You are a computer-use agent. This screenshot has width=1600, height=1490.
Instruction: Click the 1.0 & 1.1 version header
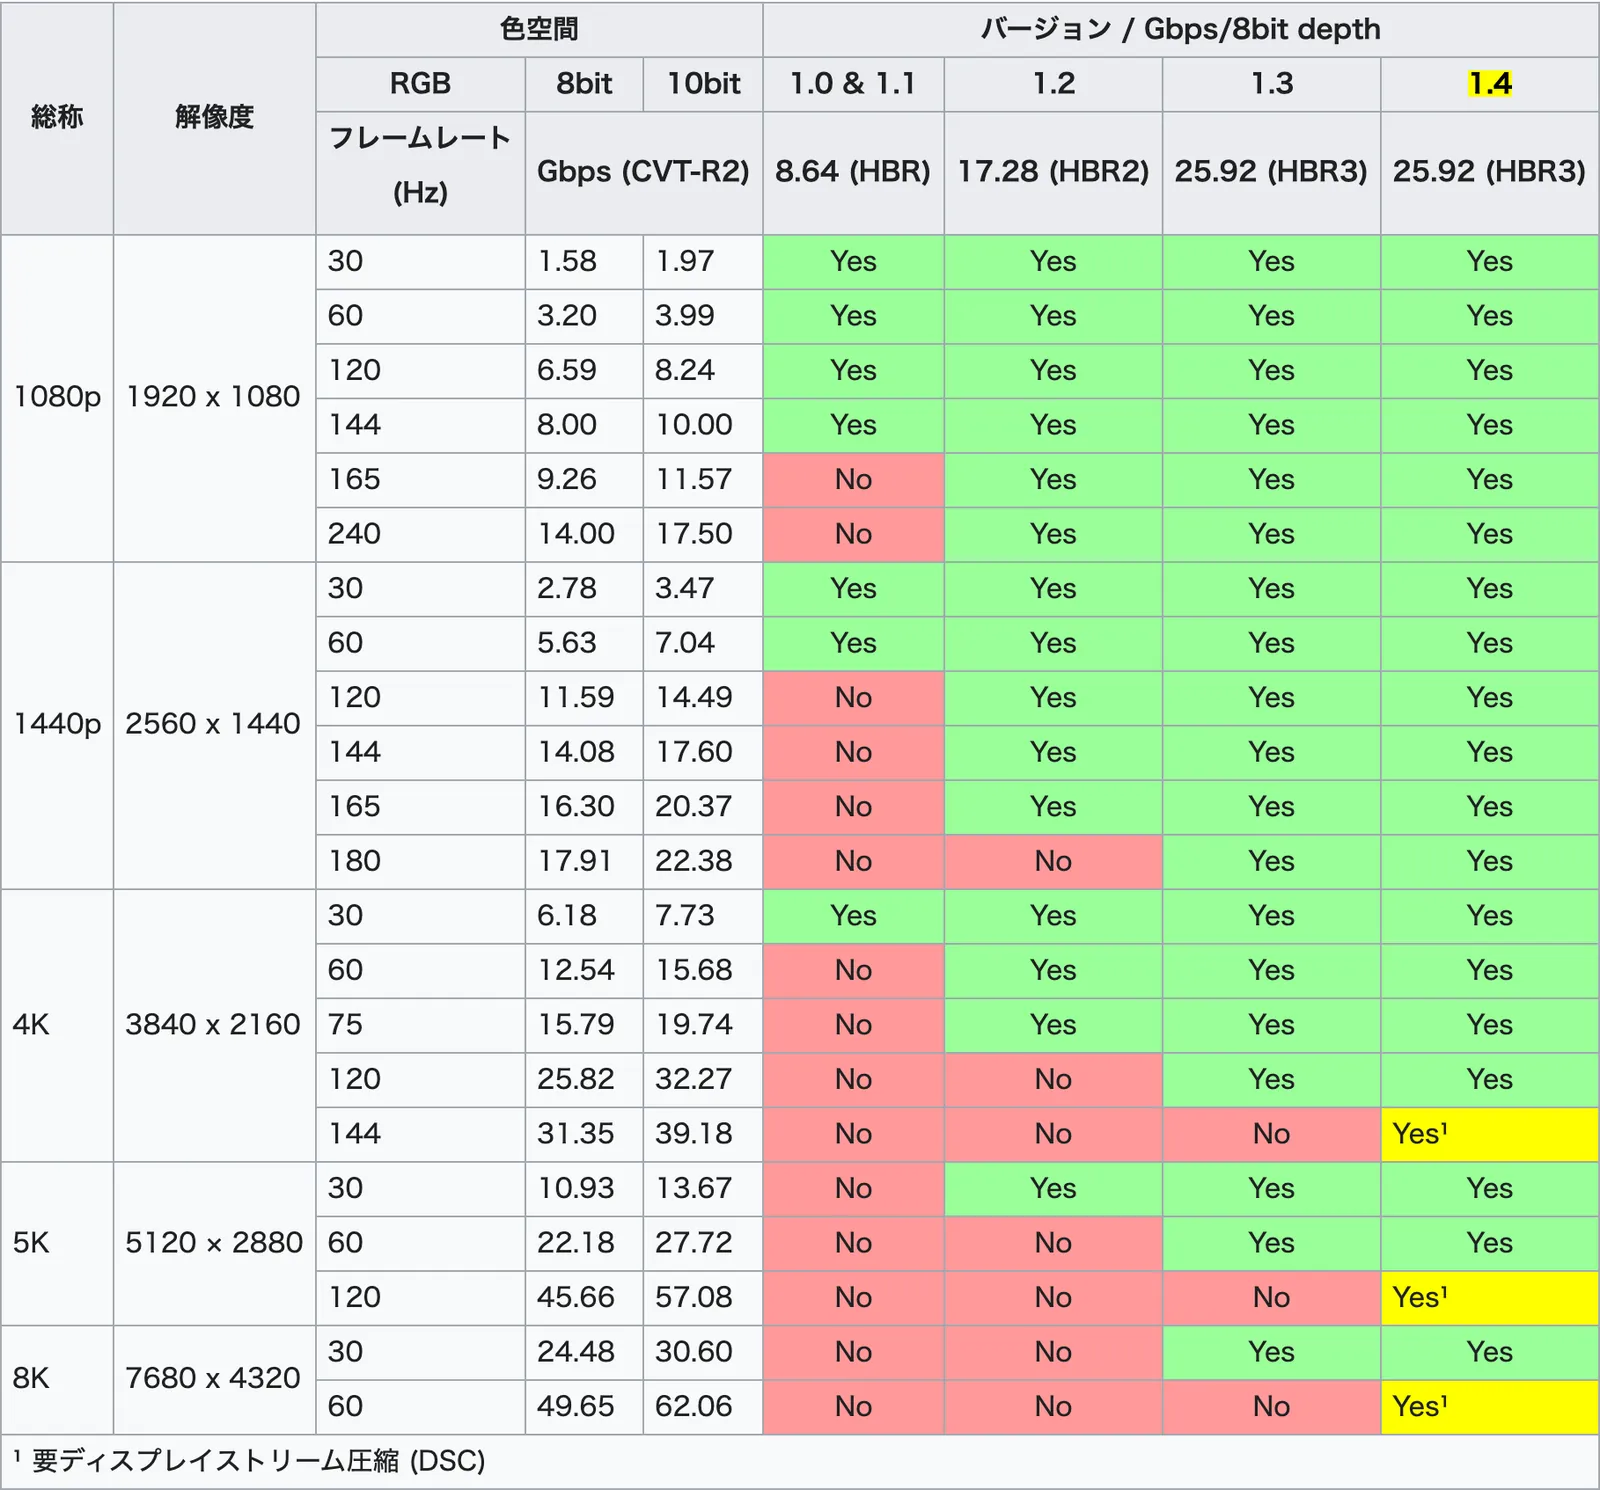click(x=853, y=84)
